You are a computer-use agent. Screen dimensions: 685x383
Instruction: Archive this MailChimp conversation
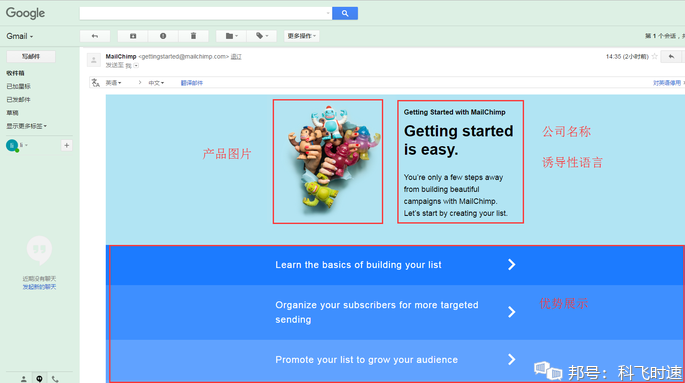(x=133, y=36)
